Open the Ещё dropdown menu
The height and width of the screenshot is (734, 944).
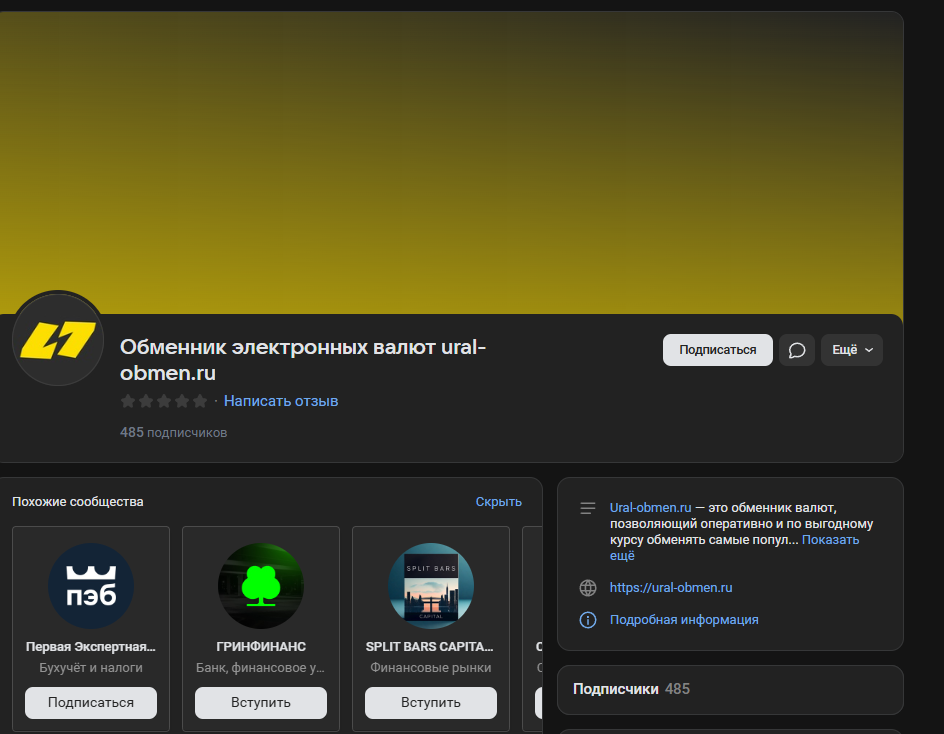pos(852,350)
